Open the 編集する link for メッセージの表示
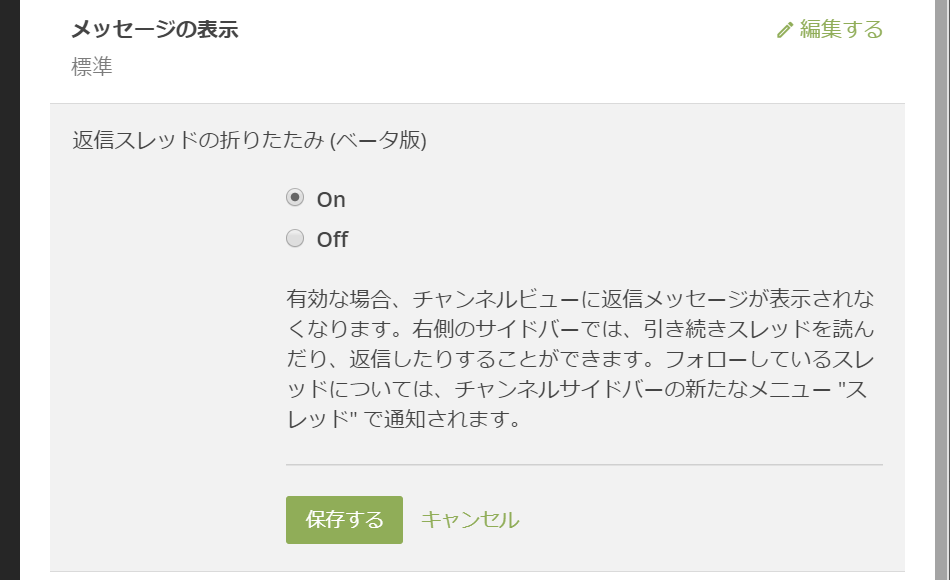The width and height of the screenshot is (950, 580). click(830, 29)
